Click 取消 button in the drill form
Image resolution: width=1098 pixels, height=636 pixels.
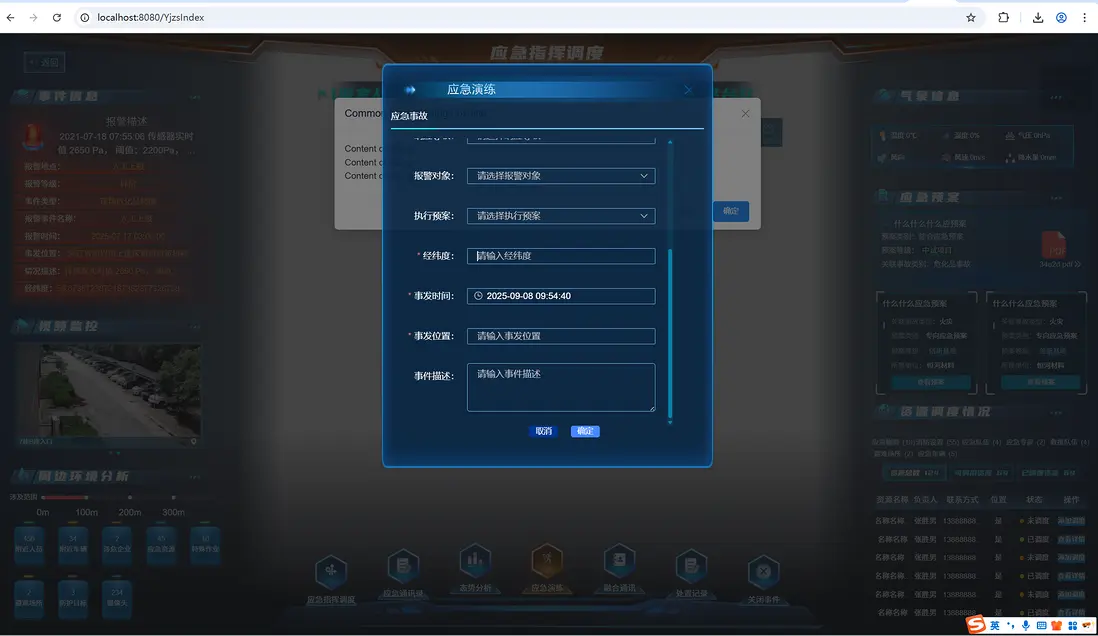click(543, 431)
